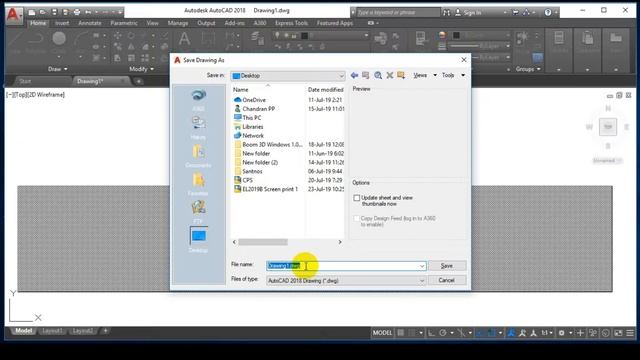The image size is (640, 360).
Task: Switch to the Home ribbon tab
Action: [38, 23]
